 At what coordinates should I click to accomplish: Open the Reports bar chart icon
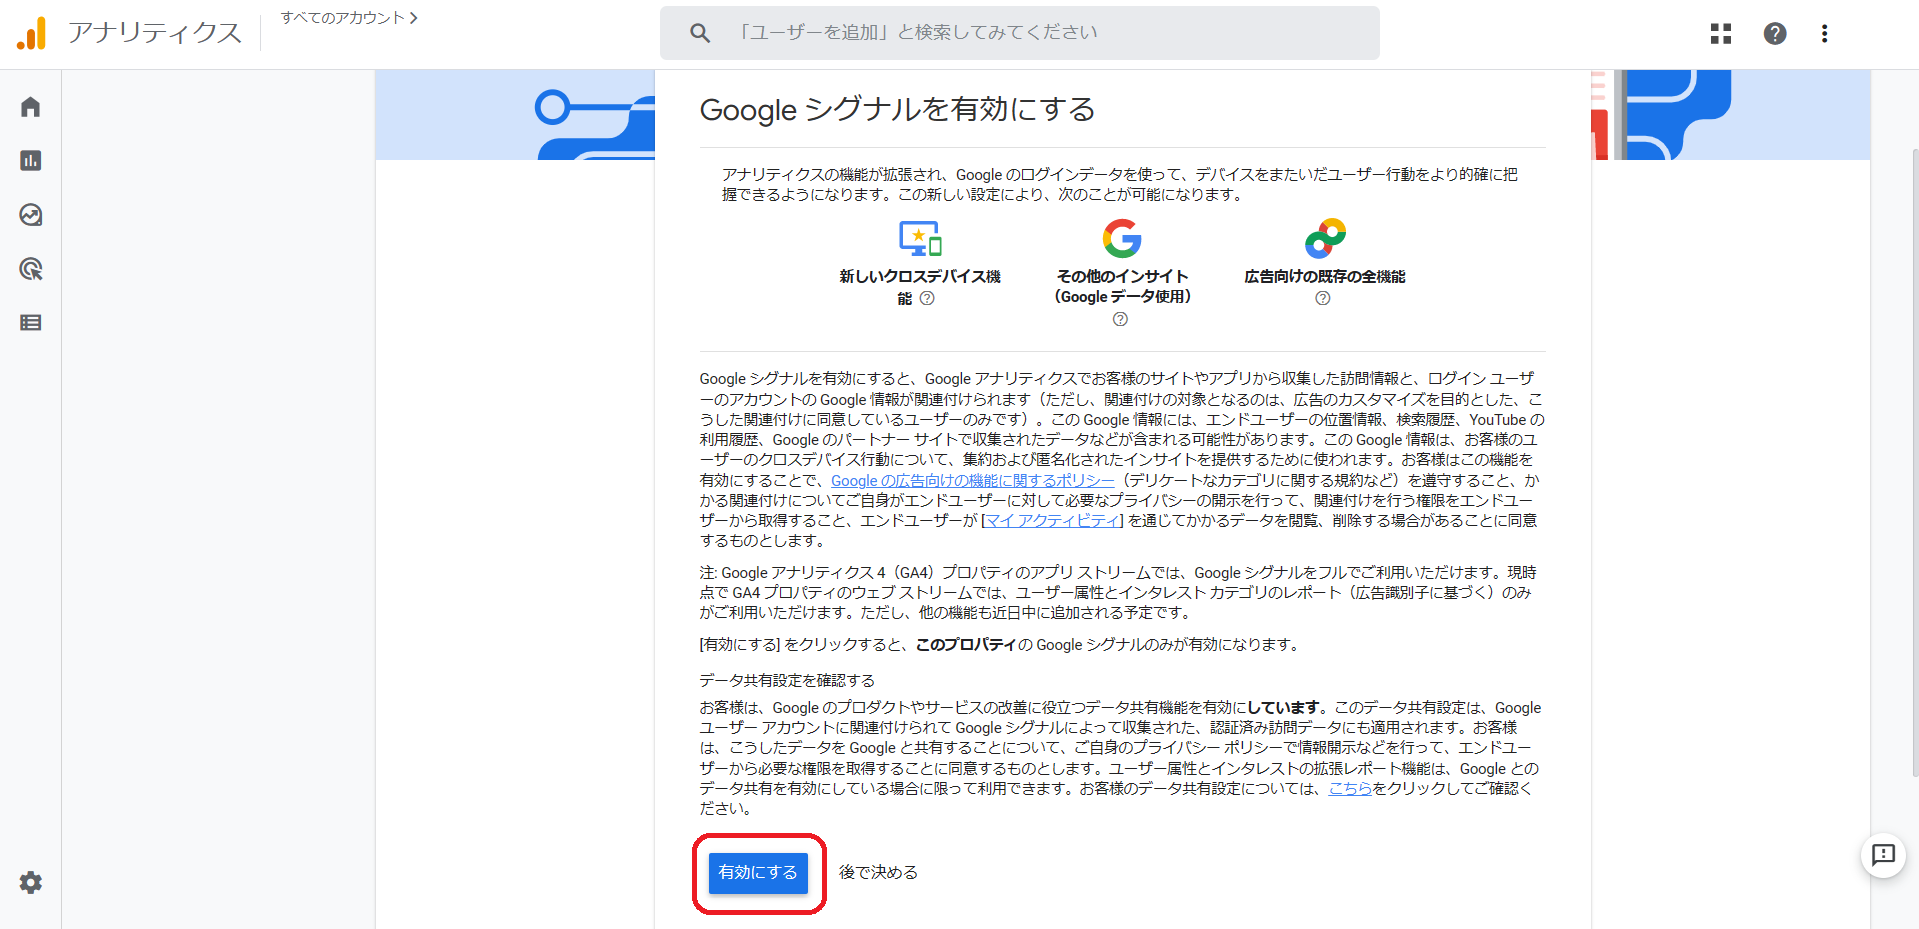[31, 161]
